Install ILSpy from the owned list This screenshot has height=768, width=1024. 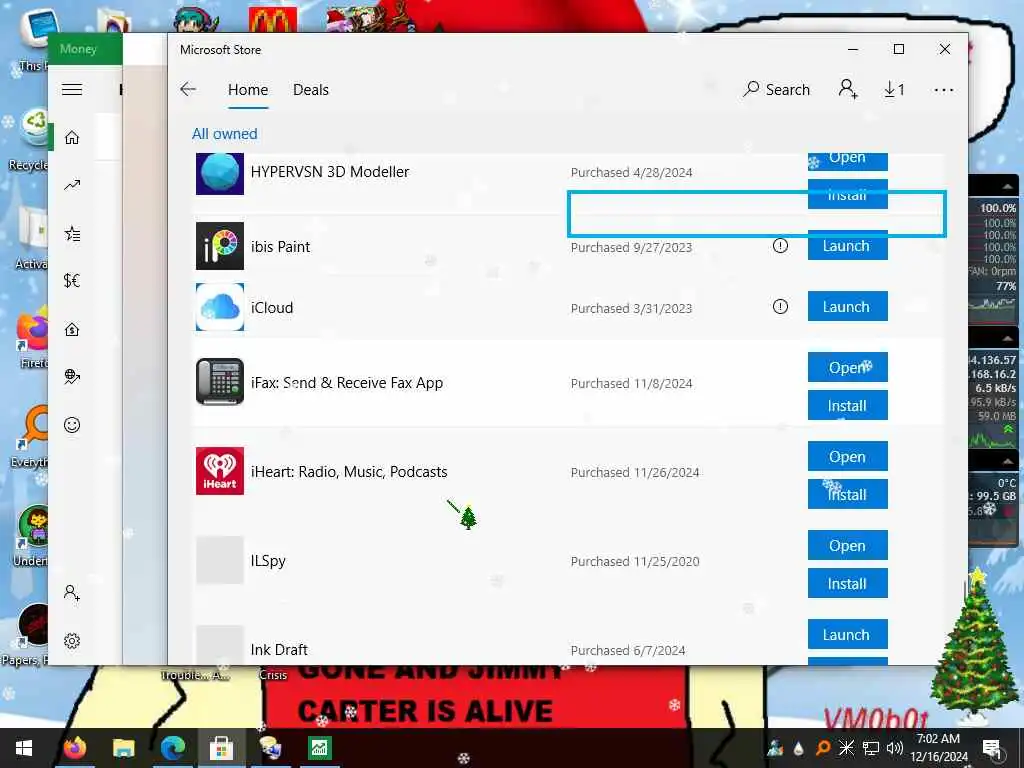[x=847, y=583]
